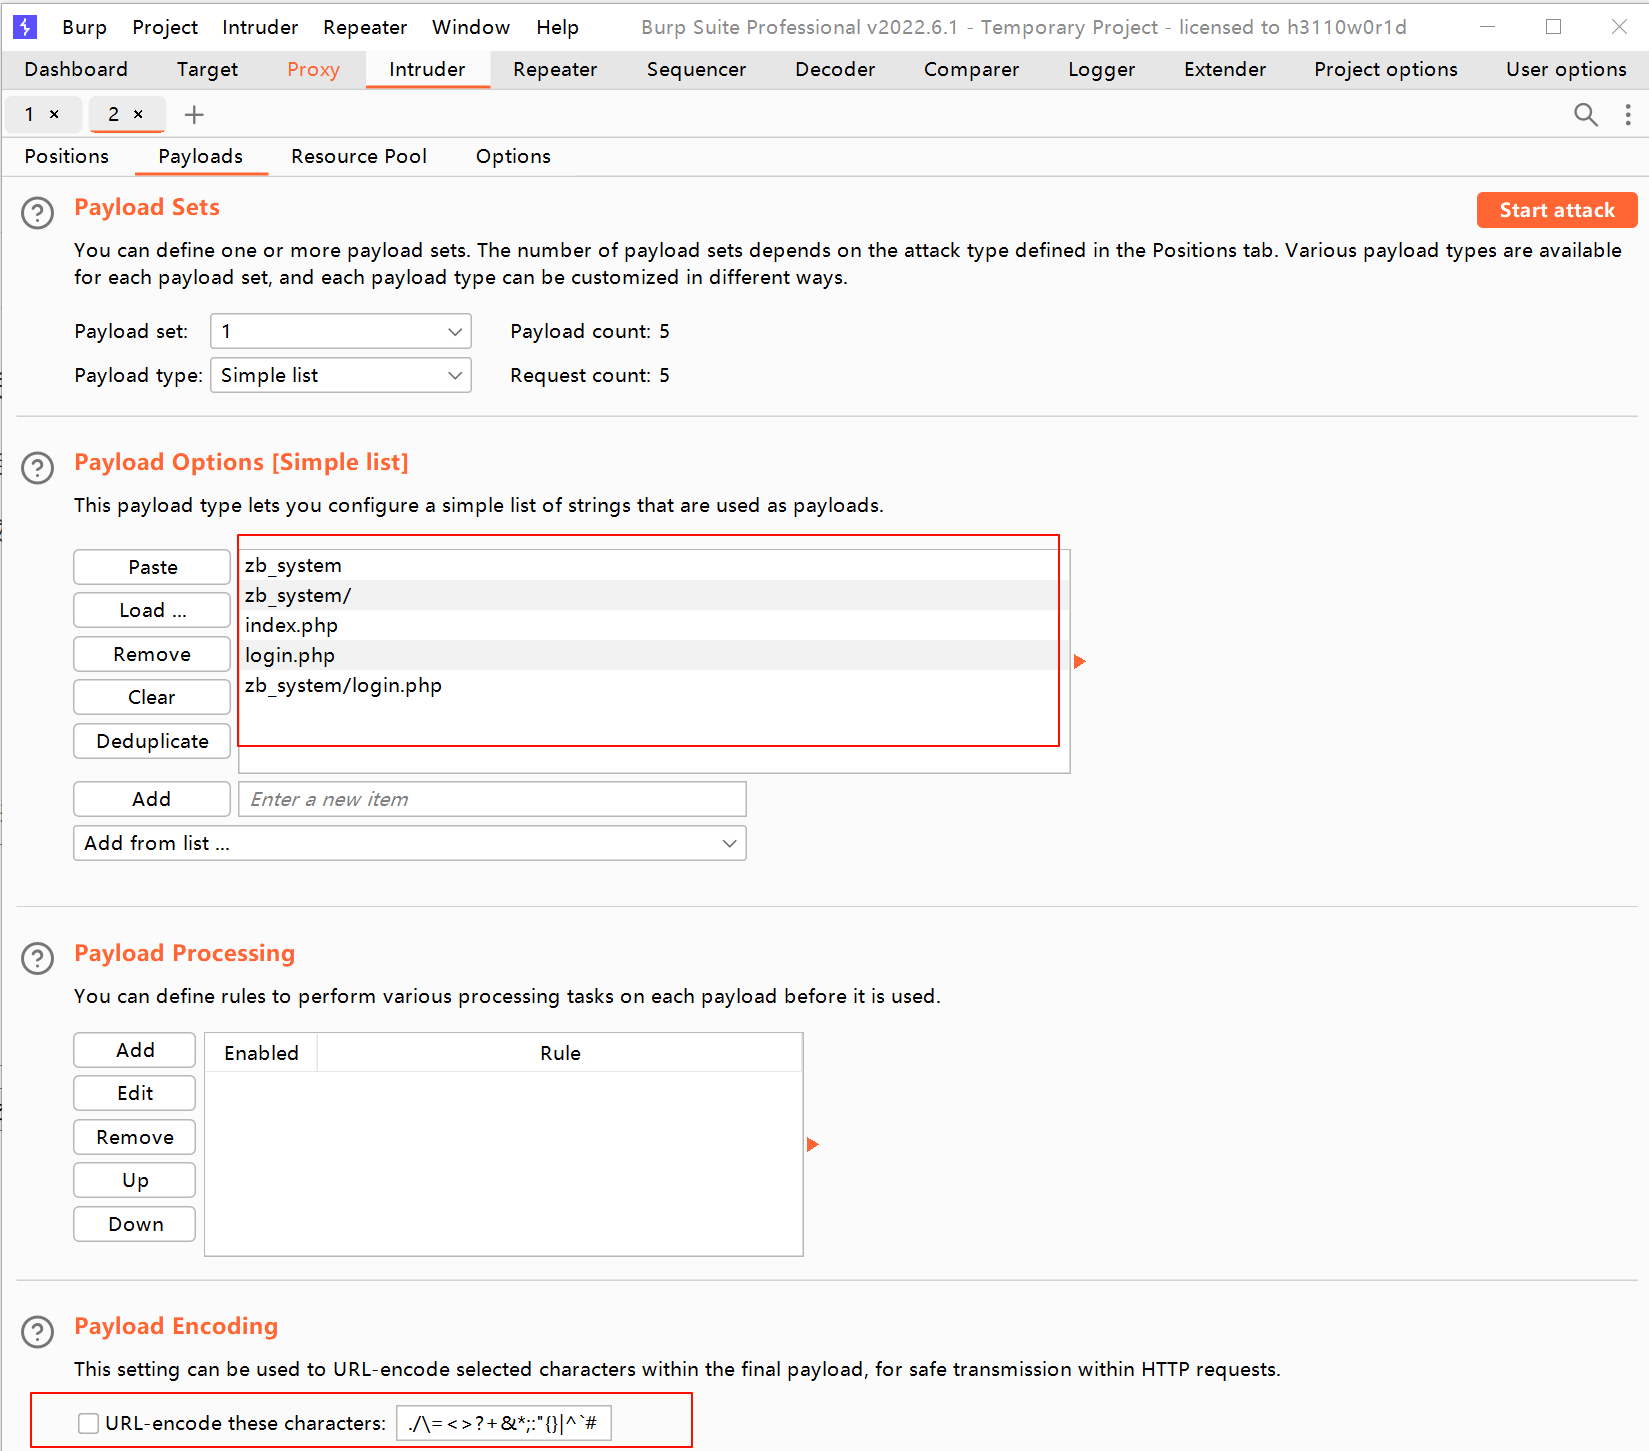Click orange arrow beside processing rules table

812,1144
